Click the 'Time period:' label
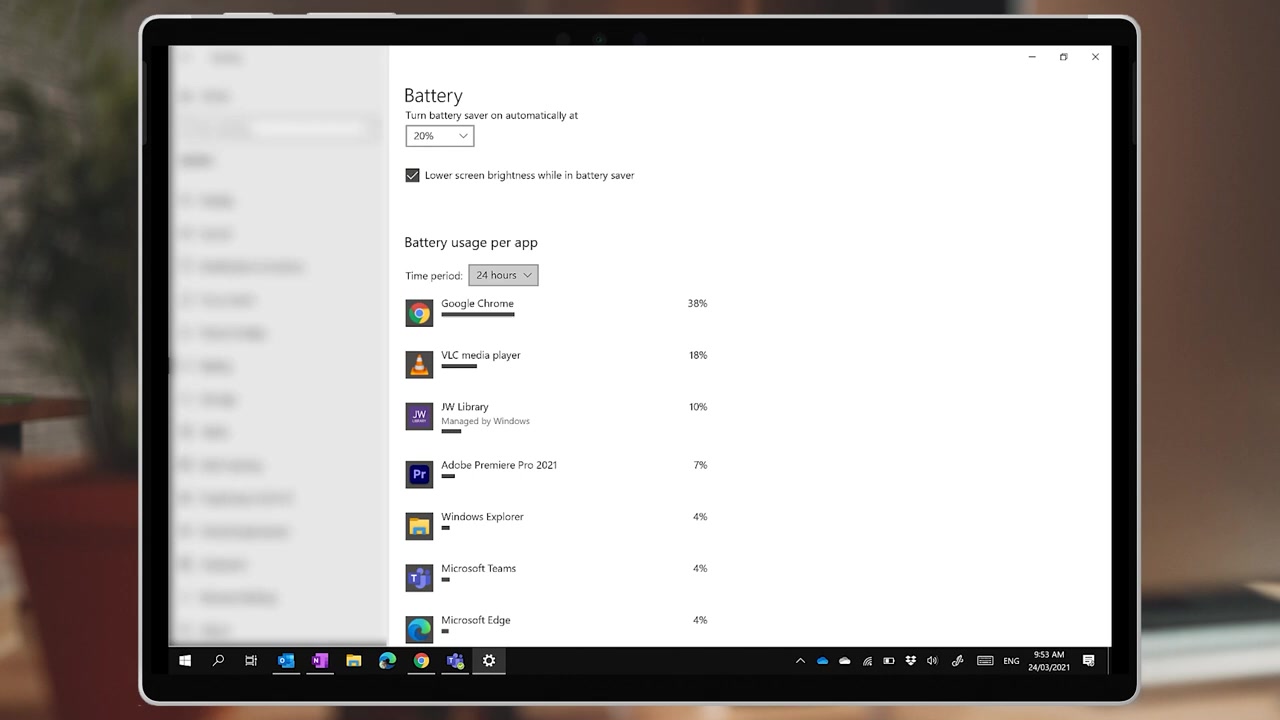The image size is (1280, 720). pos(434,276)
